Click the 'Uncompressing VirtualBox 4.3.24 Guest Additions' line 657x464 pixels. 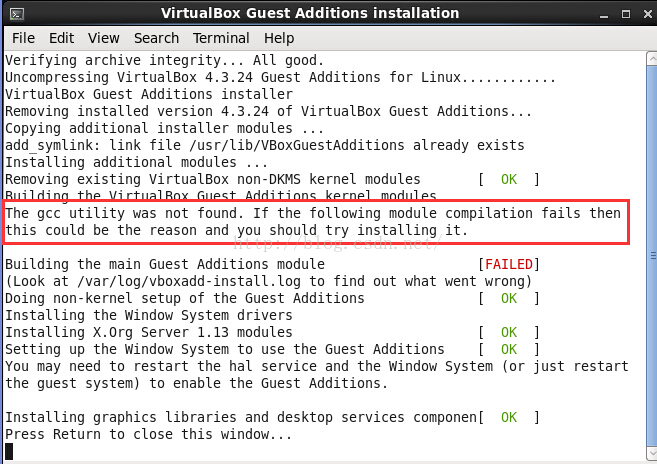[280, 78]
